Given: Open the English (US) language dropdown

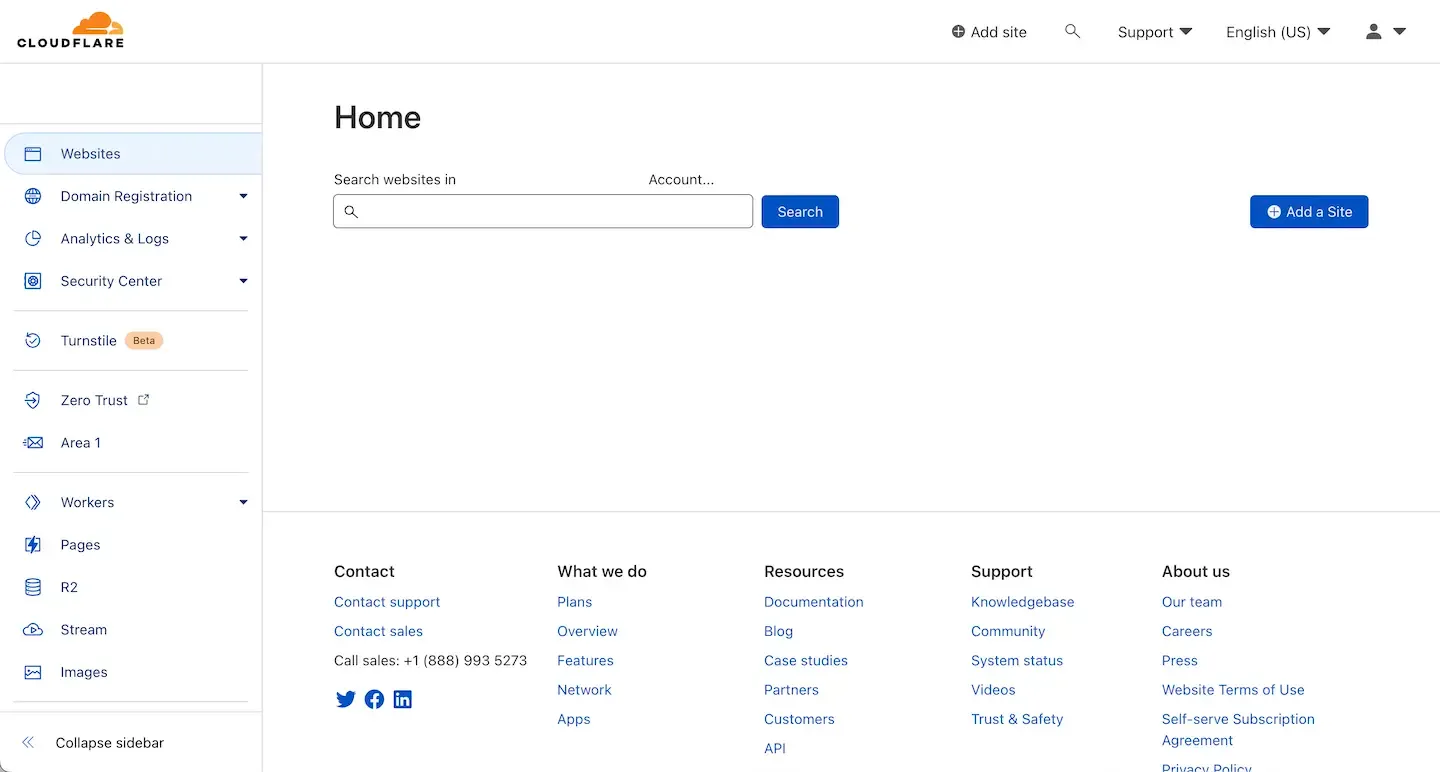Looking at the screenshot, I should [x=1278, y=32].
